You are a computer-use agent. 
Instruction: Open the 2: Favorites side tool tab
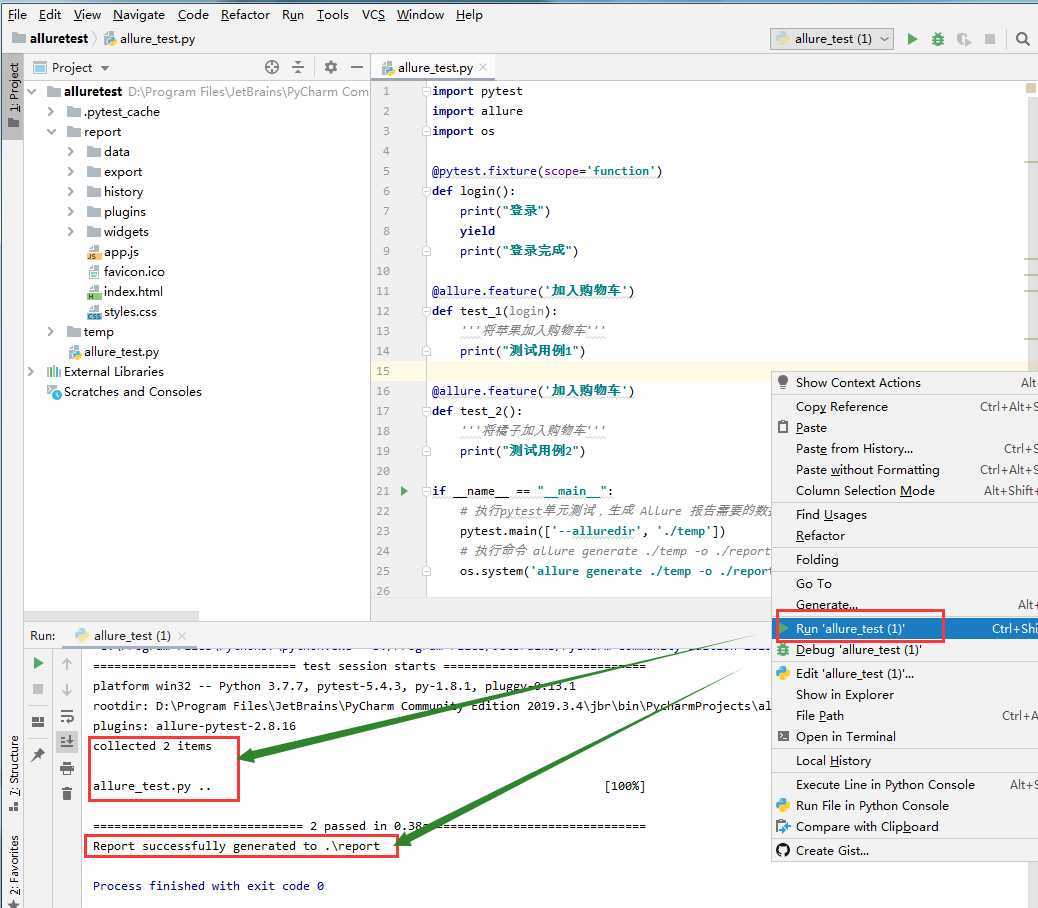tap(13, 870)
